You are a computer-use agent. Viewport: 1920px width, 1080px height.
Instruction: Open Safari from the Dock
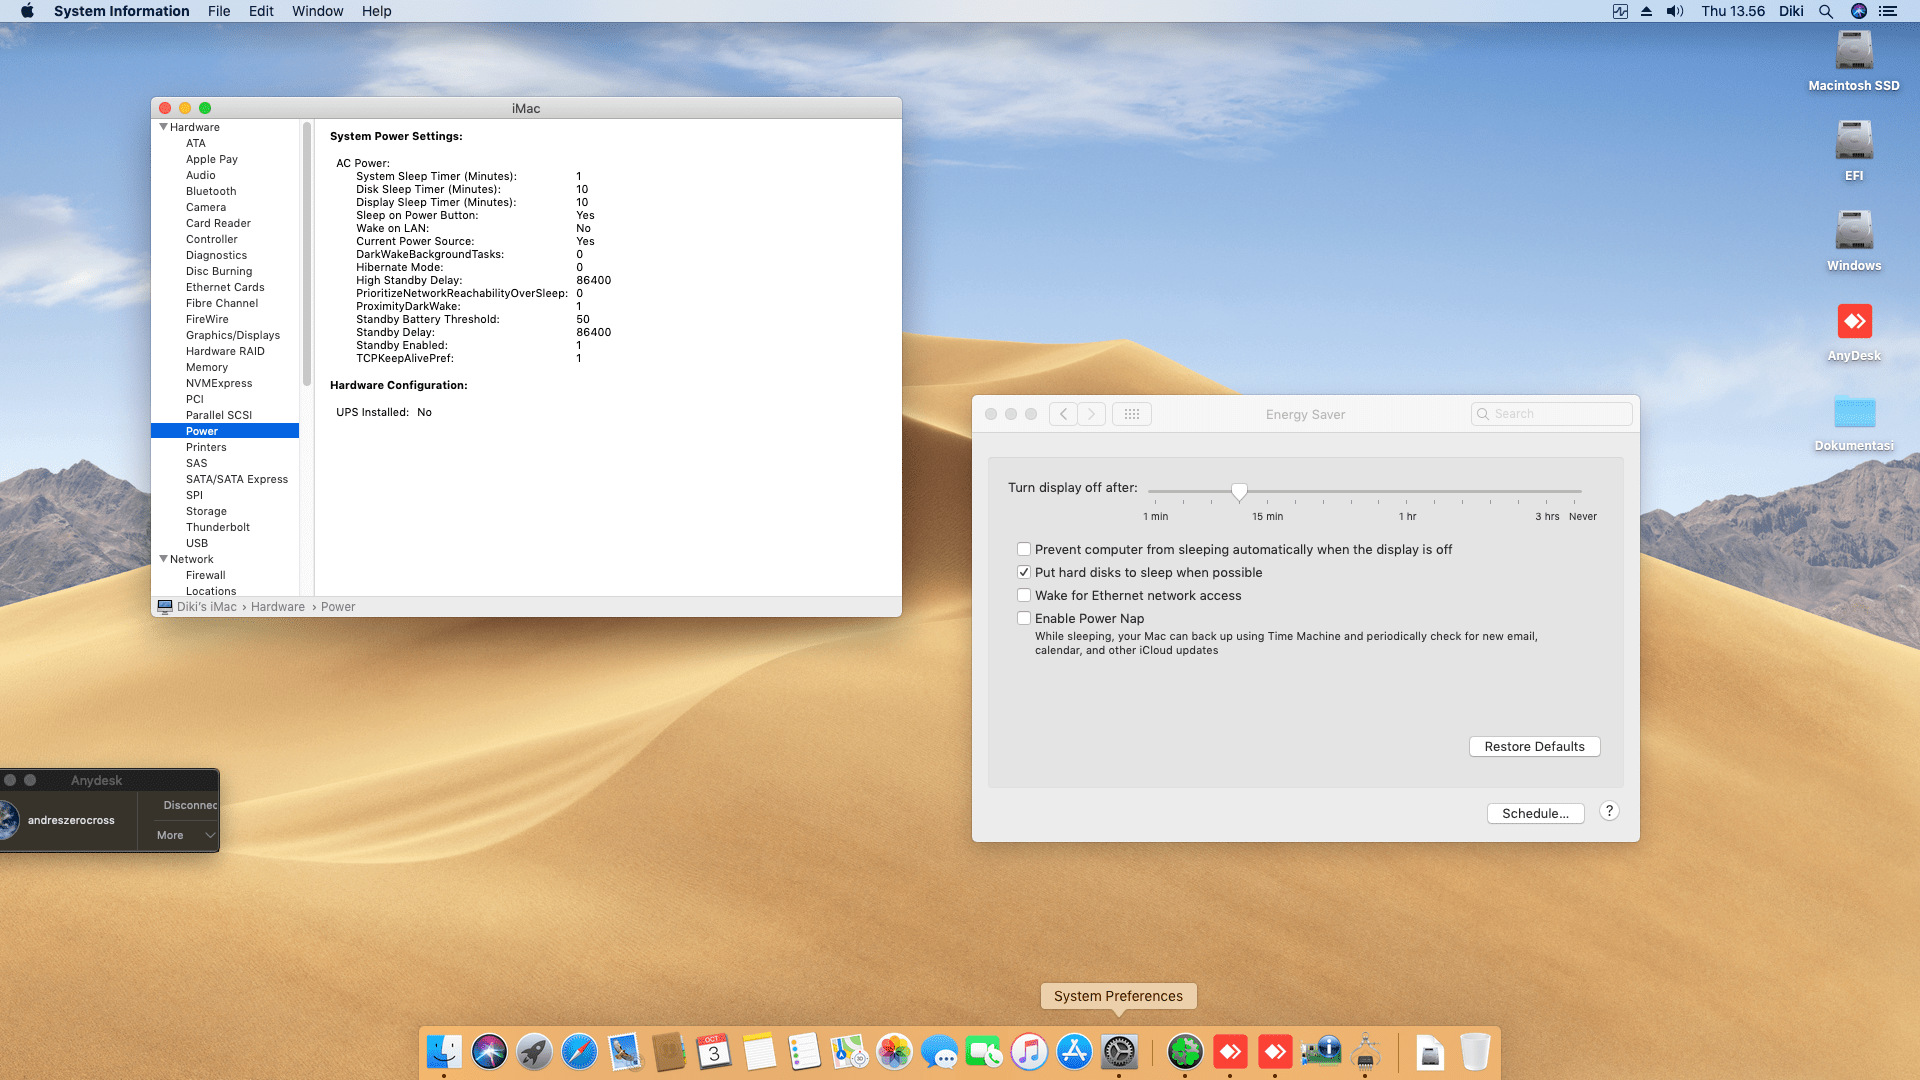tap(580, 1052)
